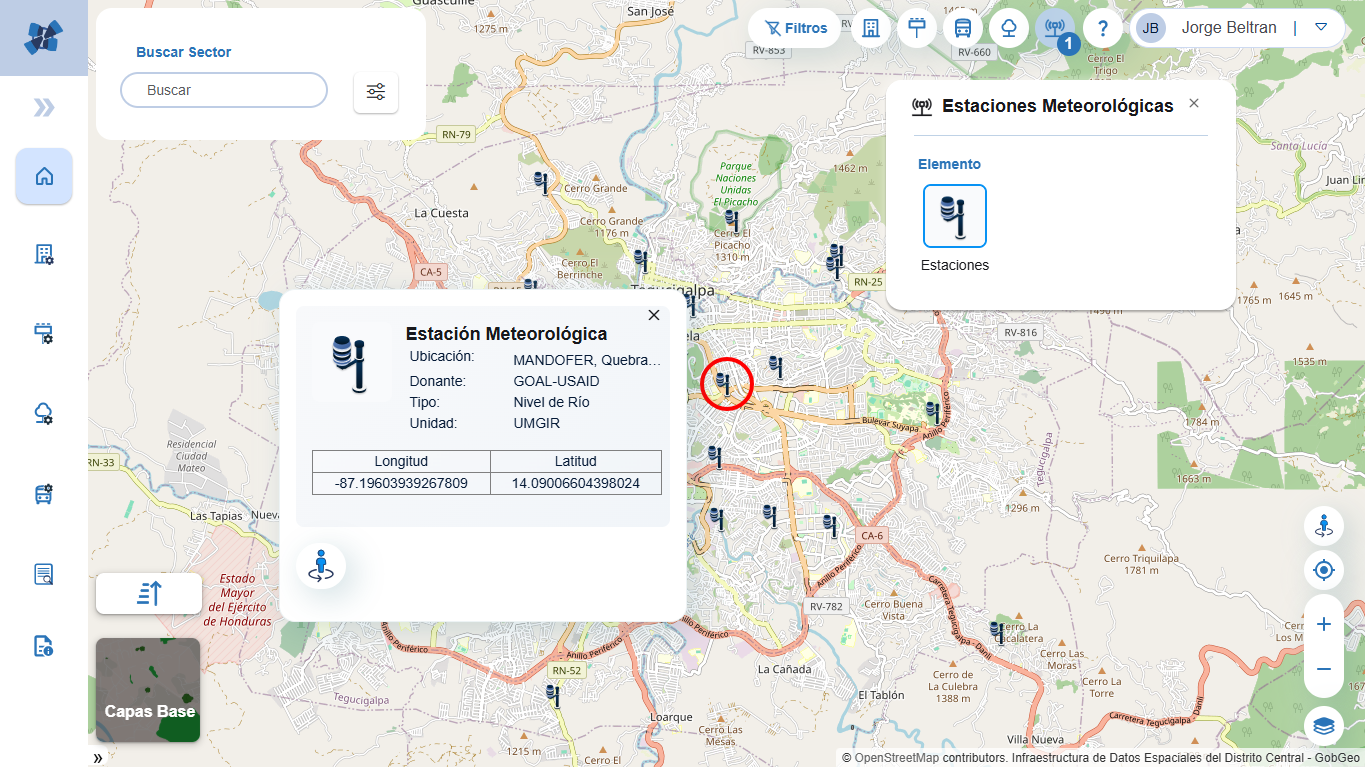This screenshot has height=767, width=1365.
Task: Open the search filter settings sliders
Action: point(376,92)
